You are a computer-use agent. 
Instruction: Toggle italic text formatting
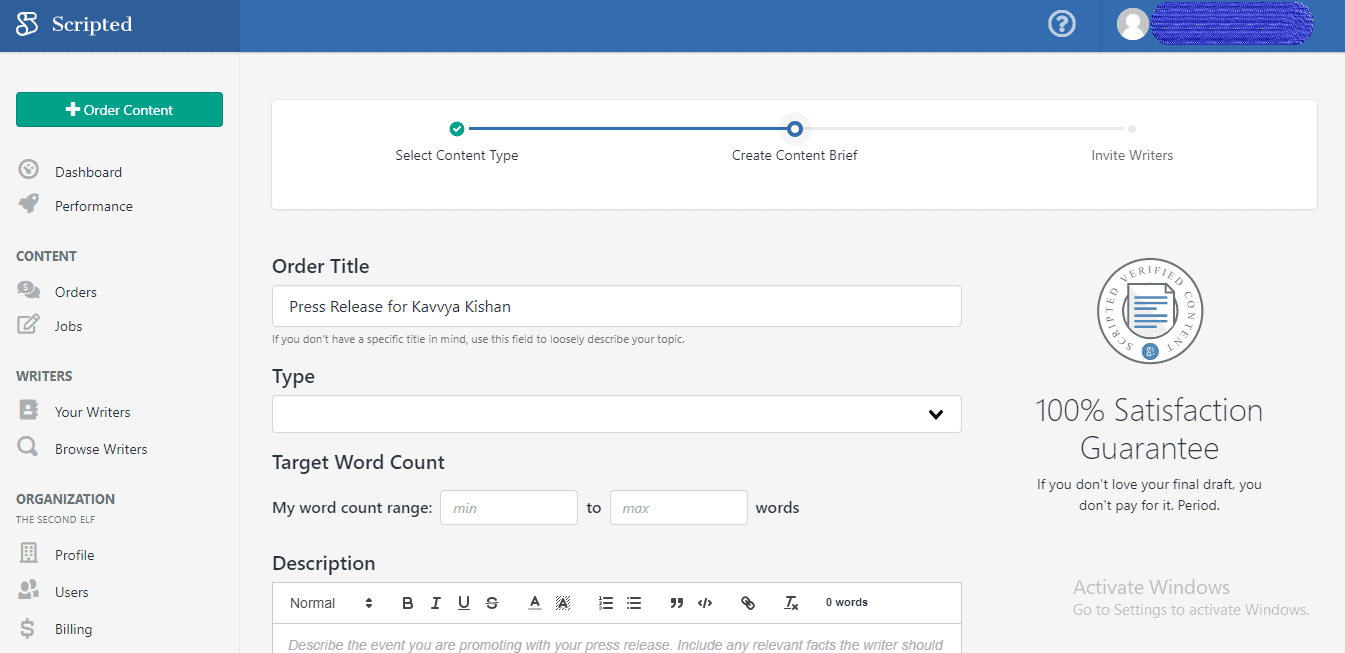436,603
